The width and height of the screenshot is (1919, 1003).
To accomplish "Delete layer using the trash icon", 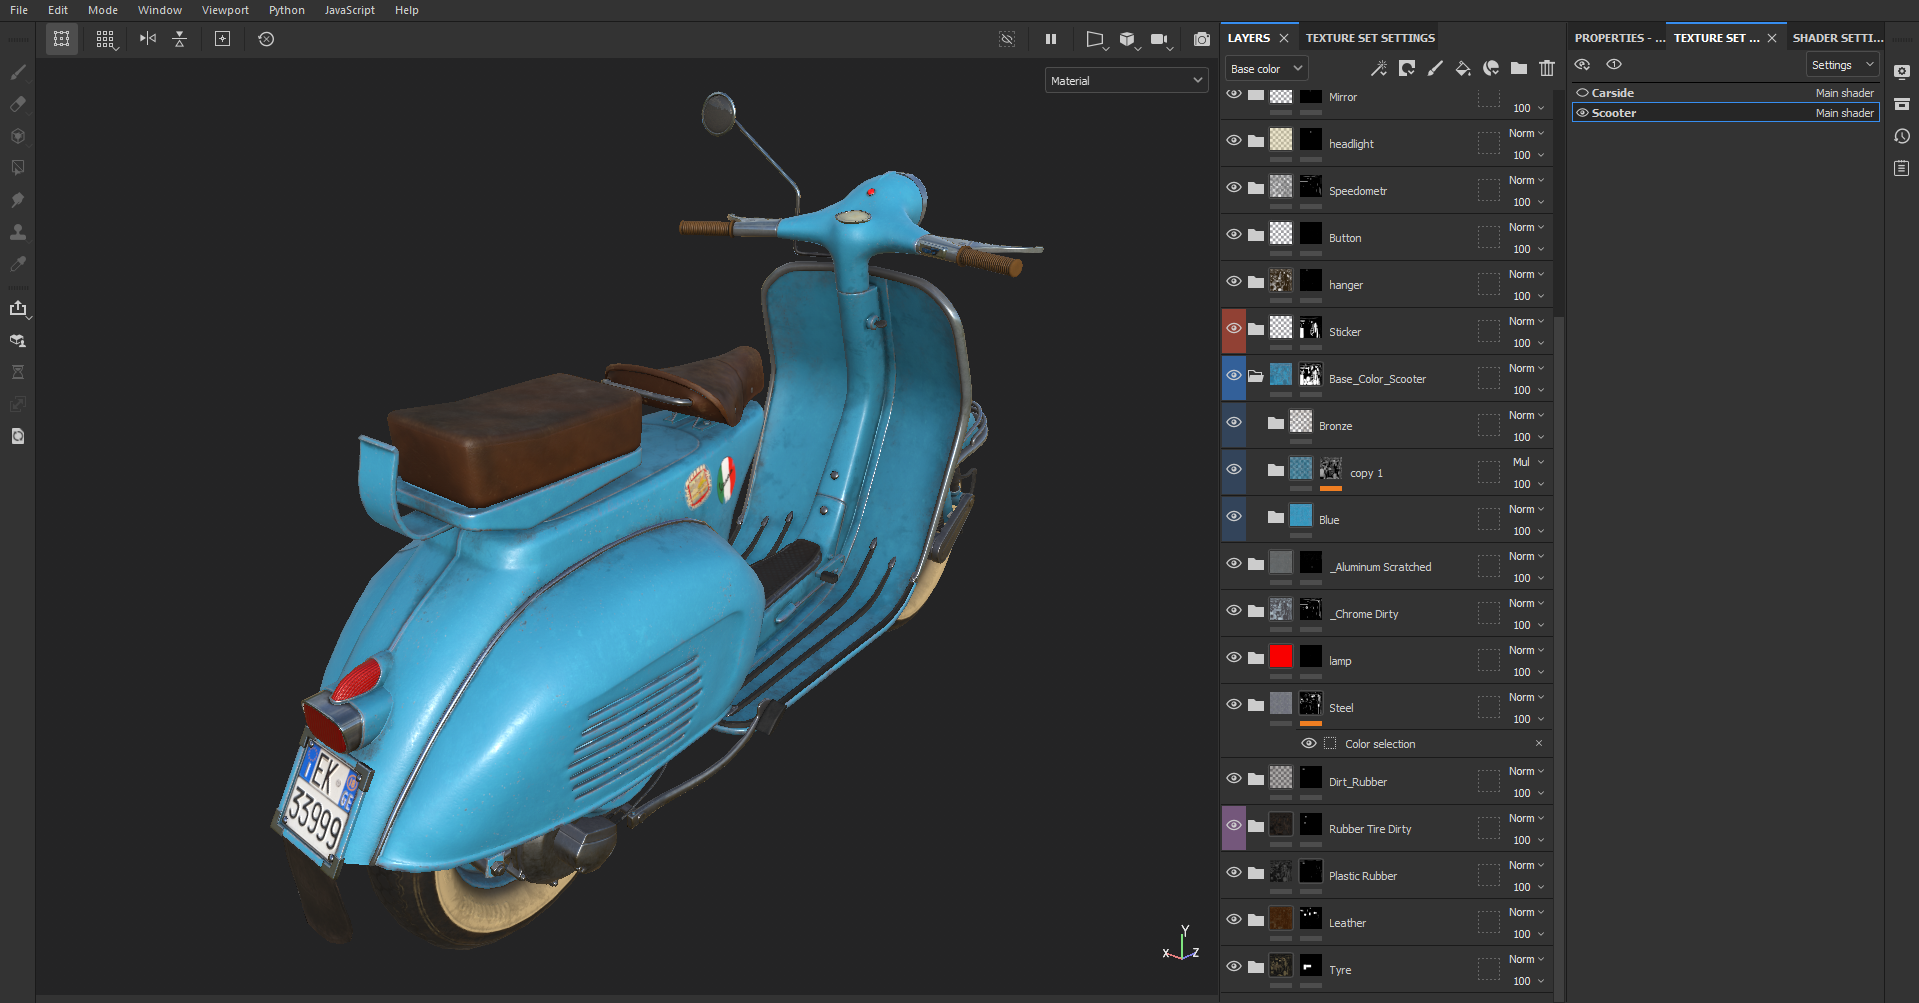I will [x=1547, y=69].
